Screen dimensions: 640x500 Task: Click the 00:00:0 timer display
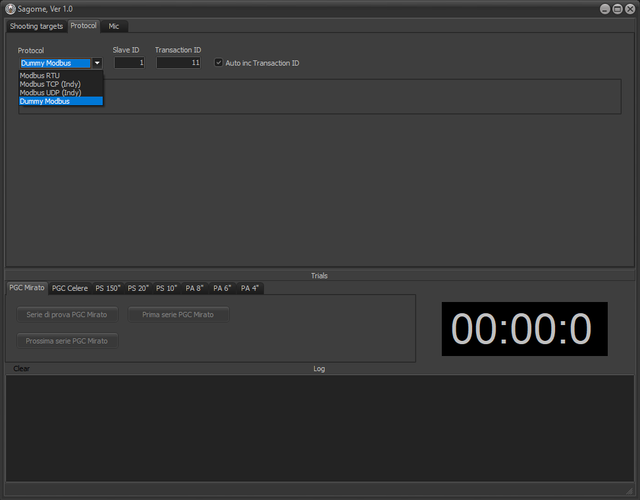pyautogui.click(x=524, y=329)
